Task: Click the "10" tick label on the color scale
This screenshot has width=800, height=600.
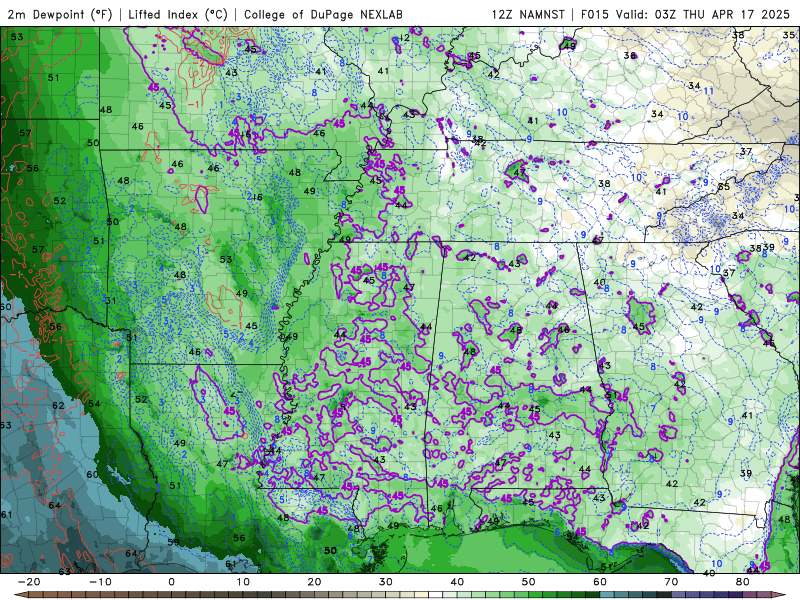Action: click(x=243, y=582)
